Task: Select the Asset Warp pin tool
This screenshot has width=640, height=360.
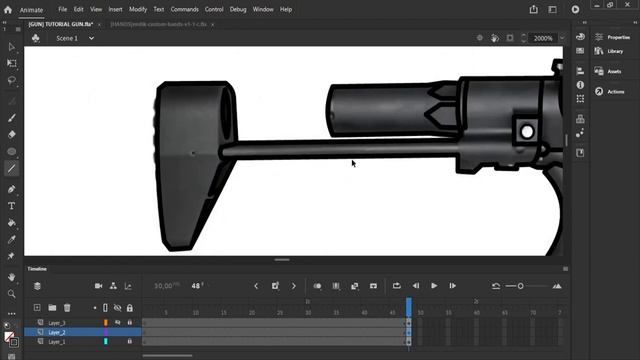Action: point(11,256)
